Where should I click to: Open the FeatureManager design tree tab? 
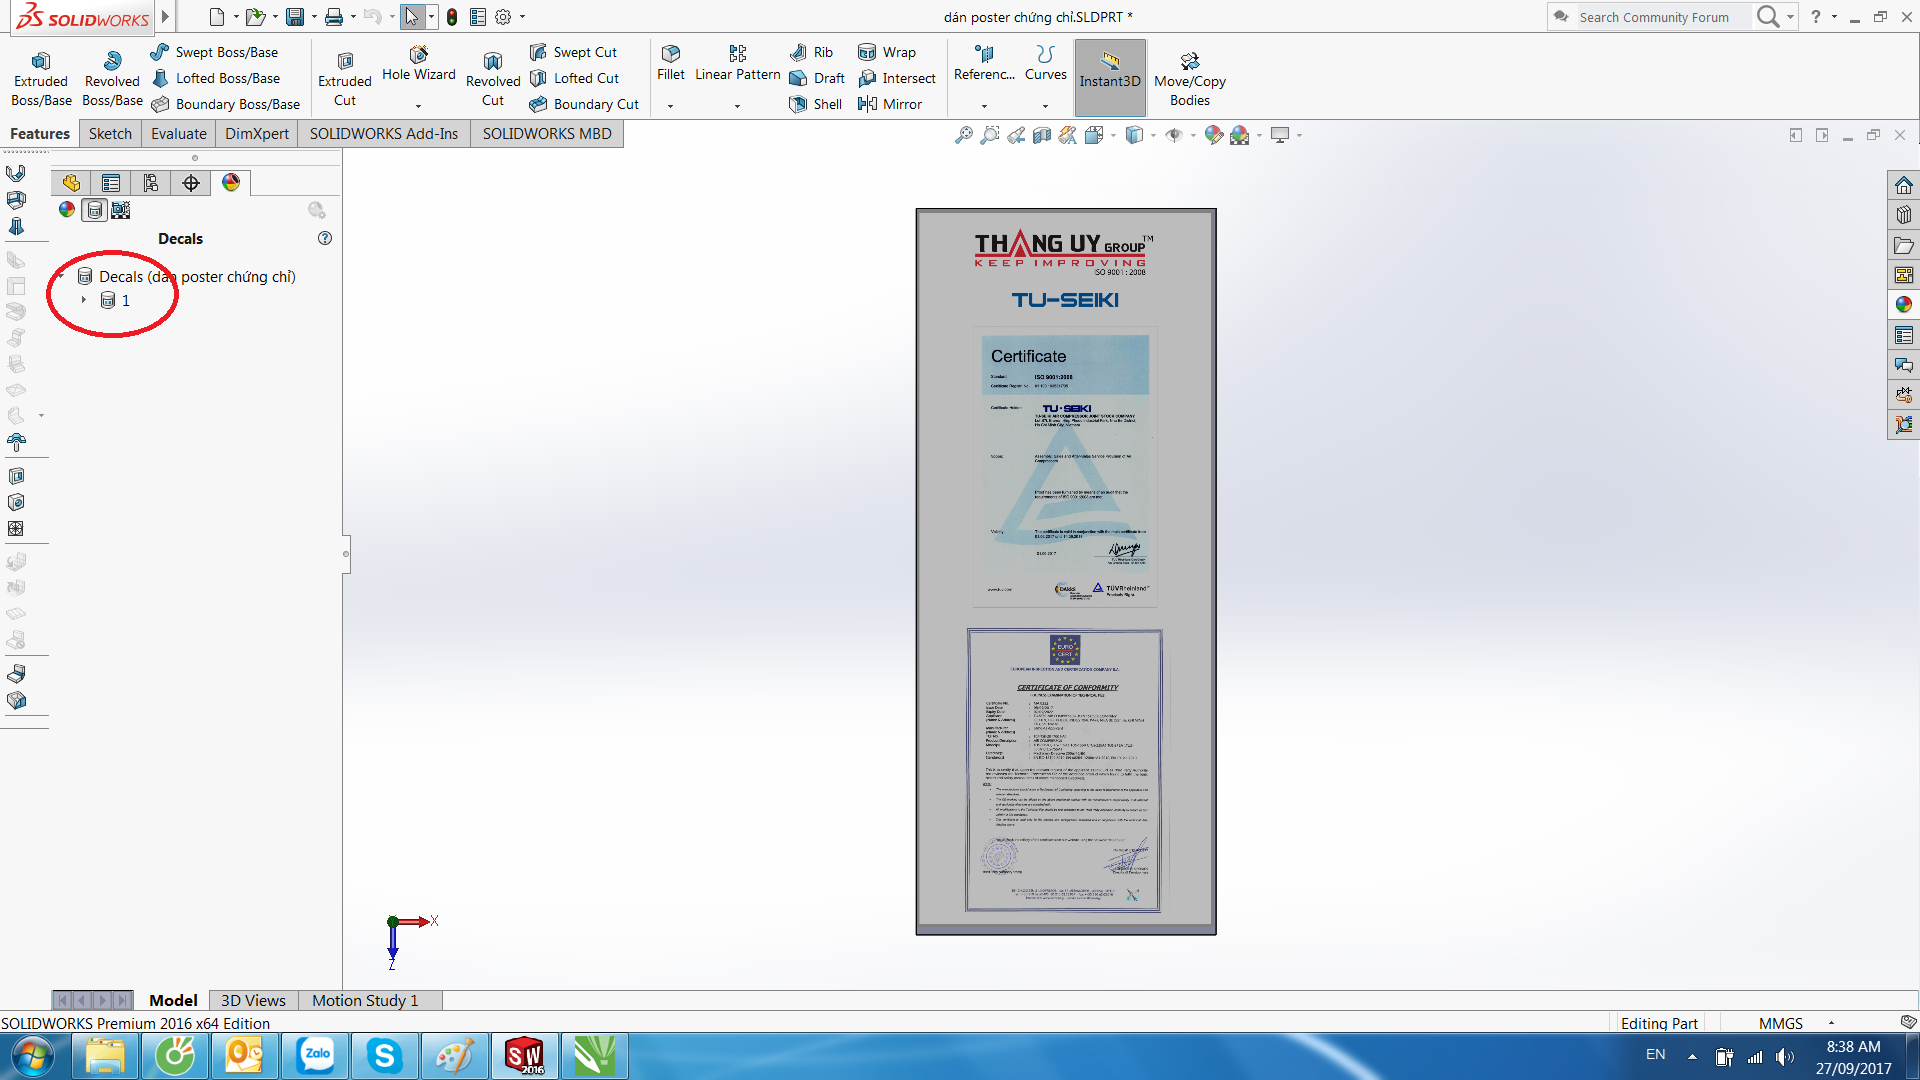[71, 183]
